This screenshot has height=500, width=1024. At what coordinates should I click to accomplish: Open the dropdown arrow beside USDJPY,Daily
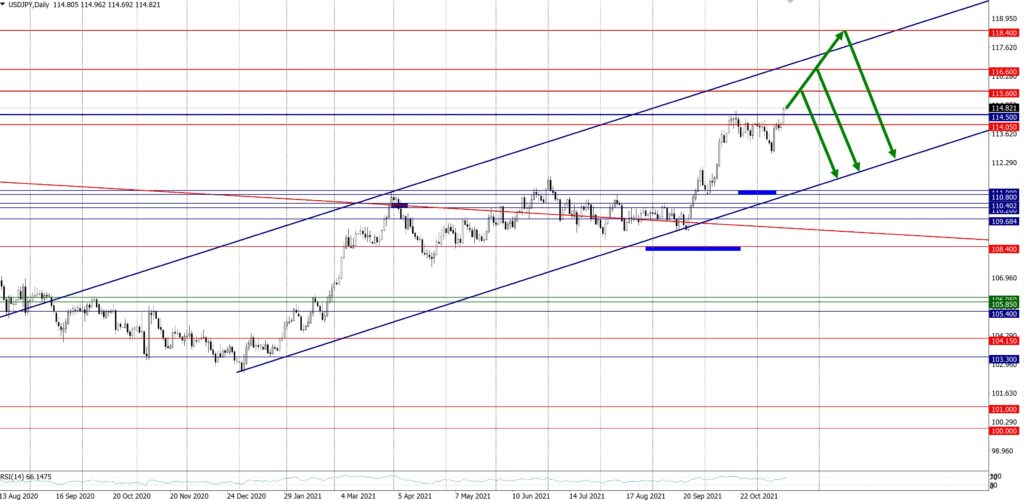coord(5,5)
